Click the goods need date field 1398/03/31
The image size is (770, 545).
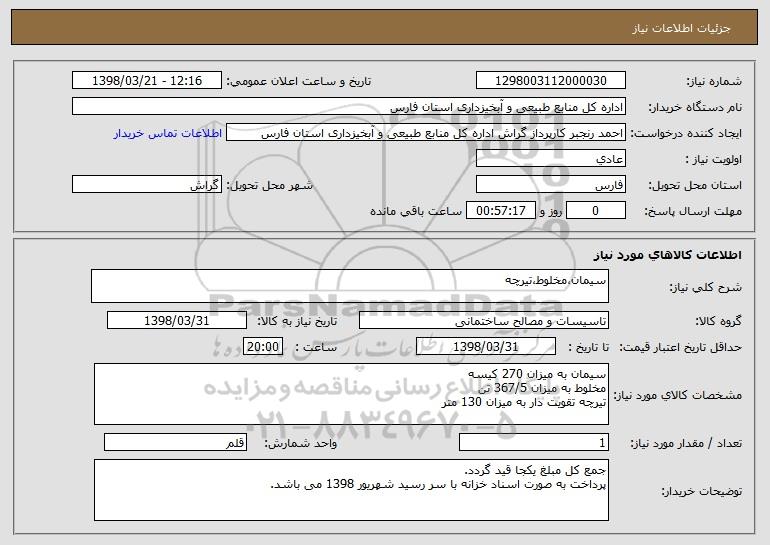click(x=177, y=321)
